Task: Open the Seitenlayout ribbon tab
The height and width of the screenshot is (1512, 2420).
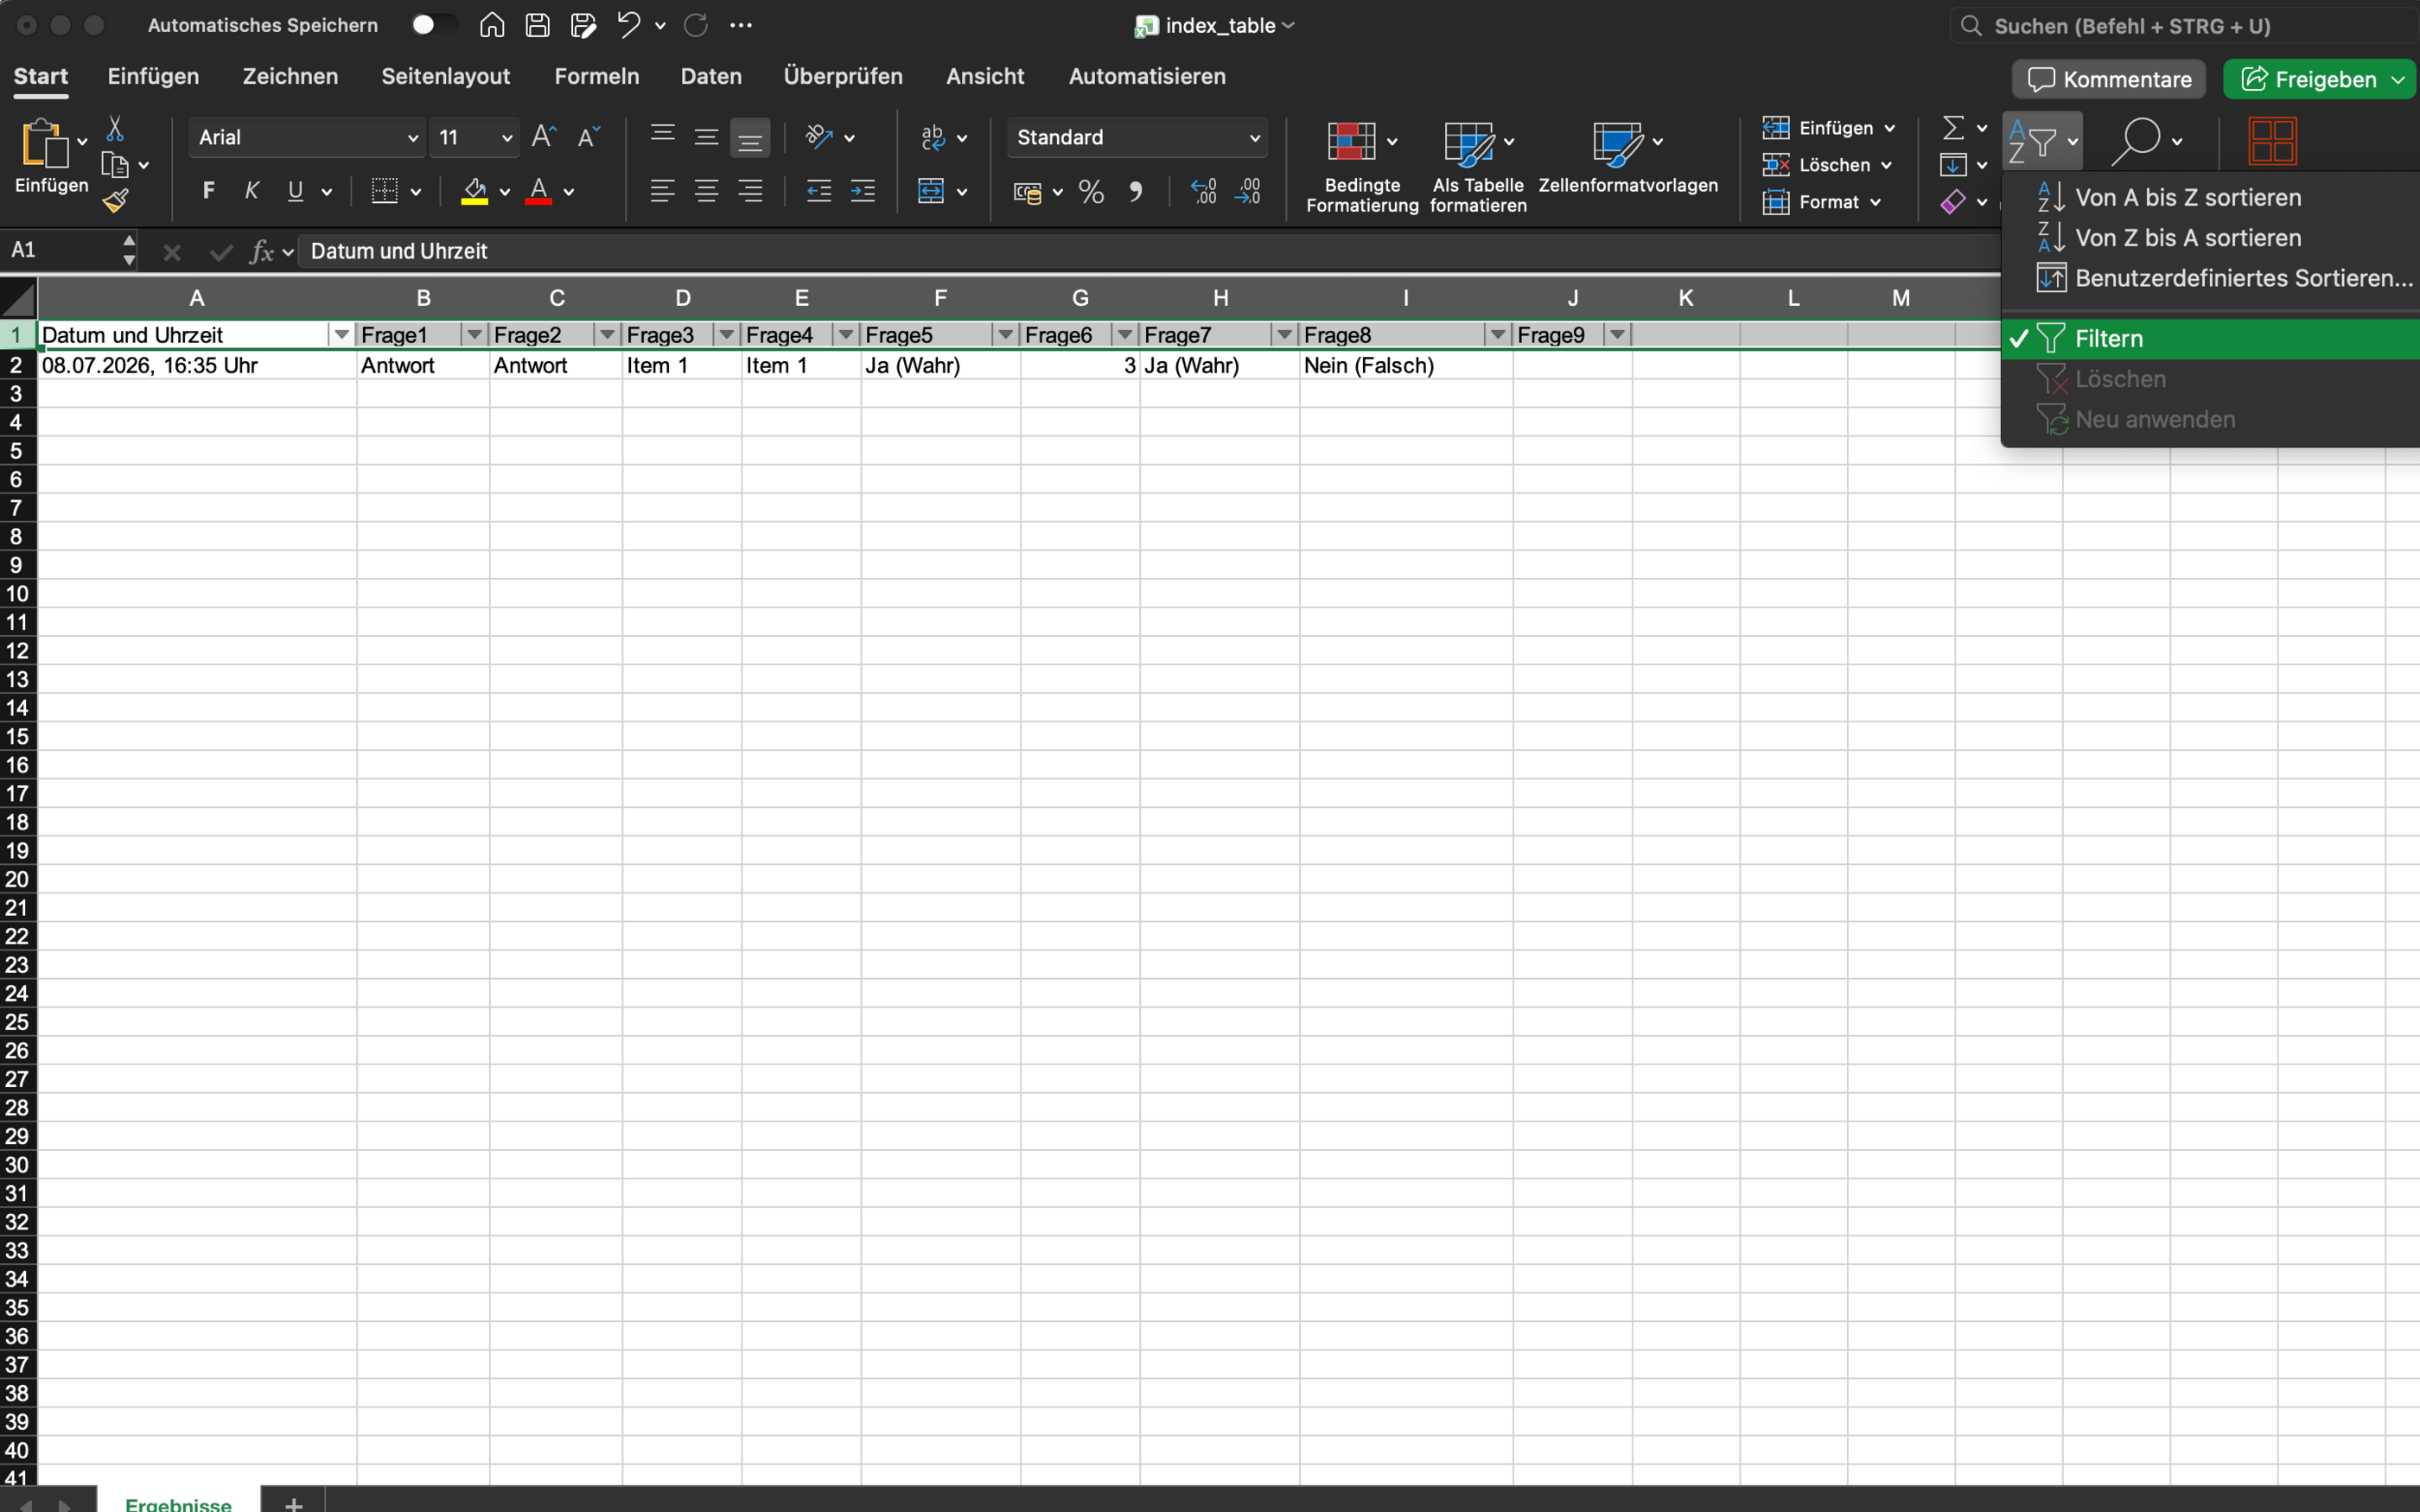Action: [x=445, y=77]
